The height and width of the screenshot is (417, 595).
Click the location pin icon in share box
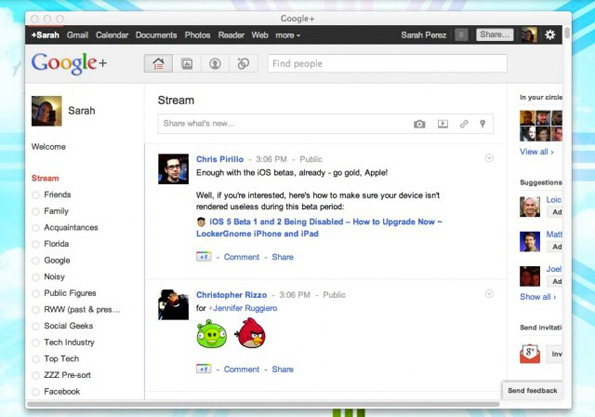(x=482, y=124)
